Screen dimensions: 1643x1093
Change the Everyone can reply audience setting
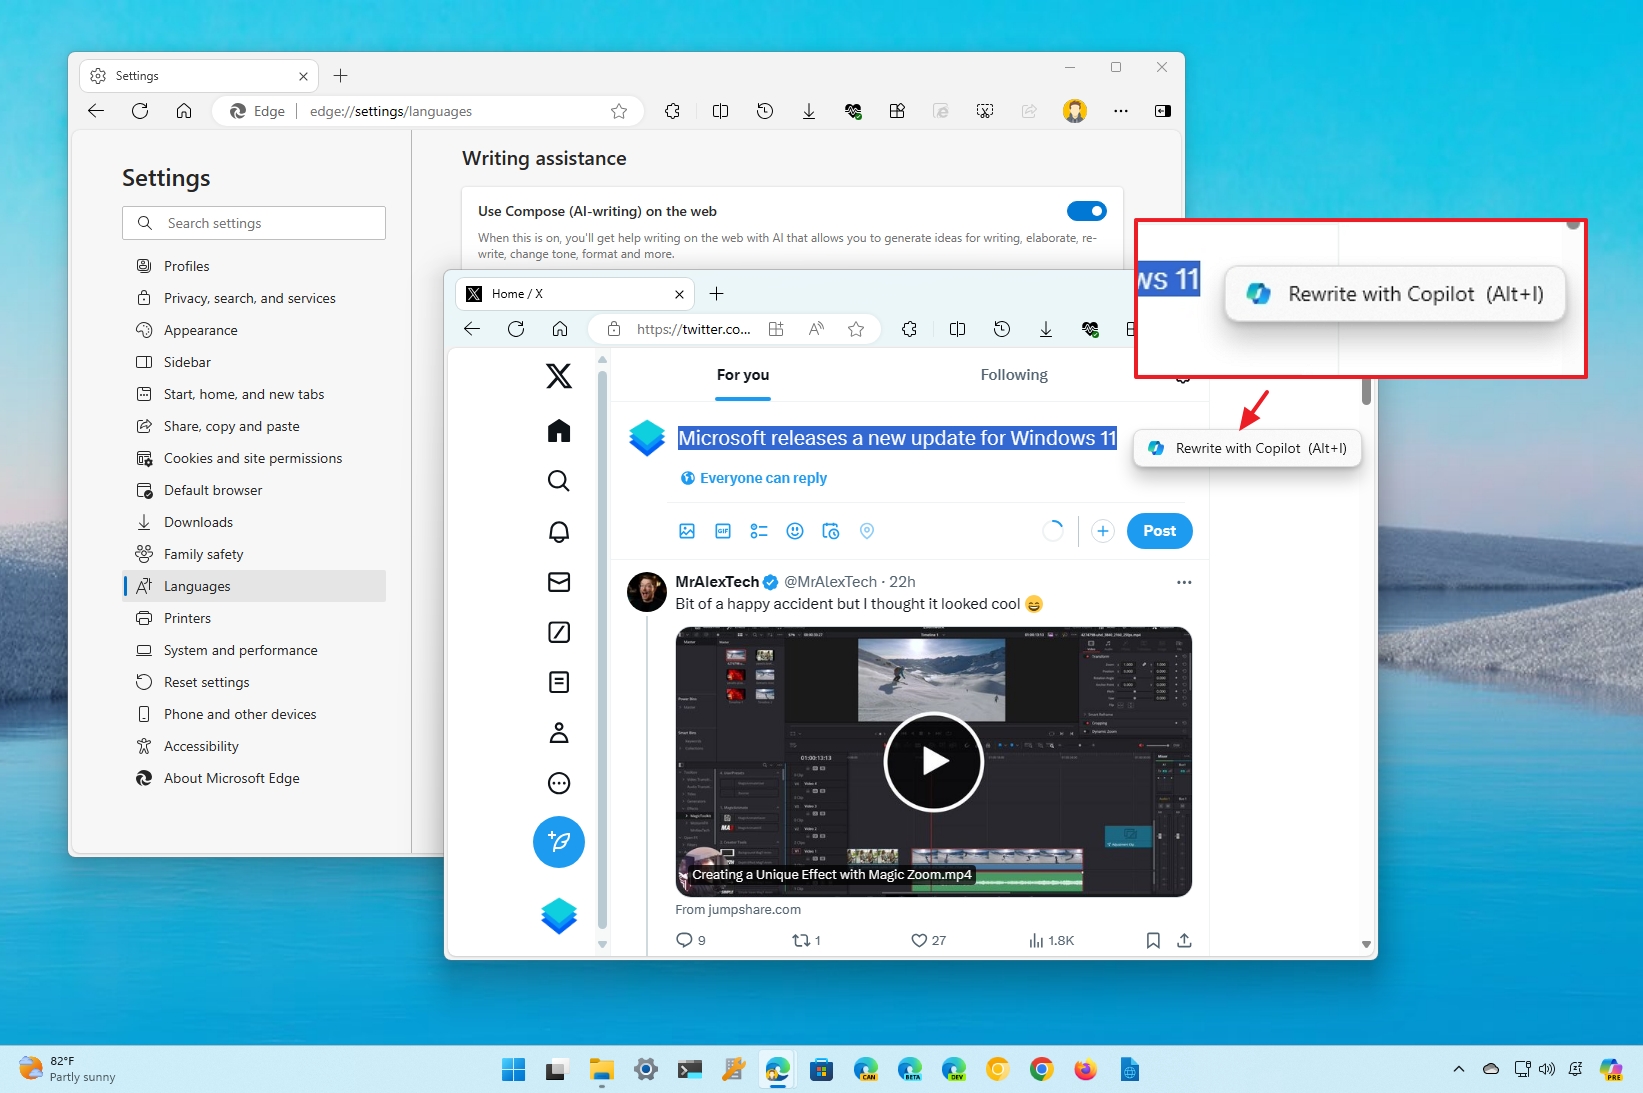(x=754, y=478)
